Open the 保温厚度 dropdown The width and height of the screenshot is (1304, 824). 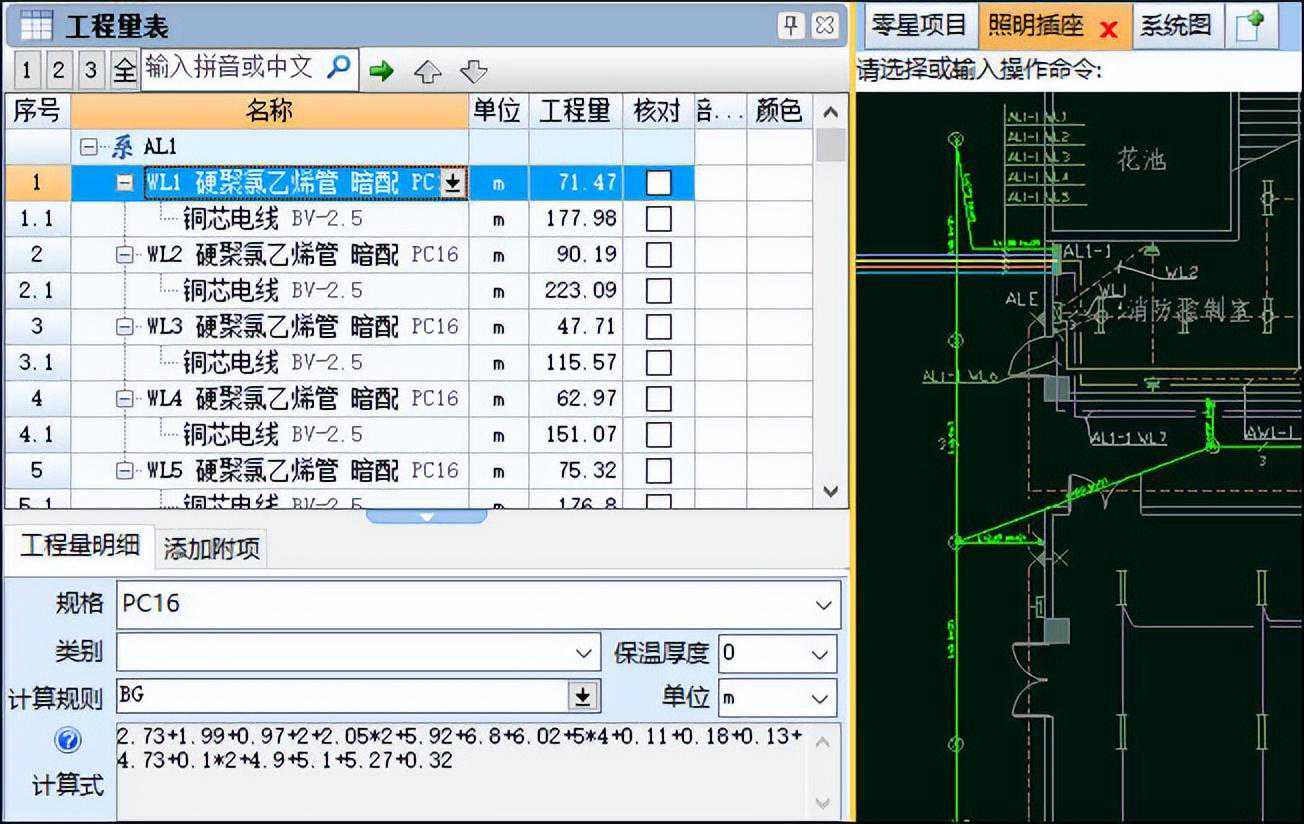(x=820, y=655)
